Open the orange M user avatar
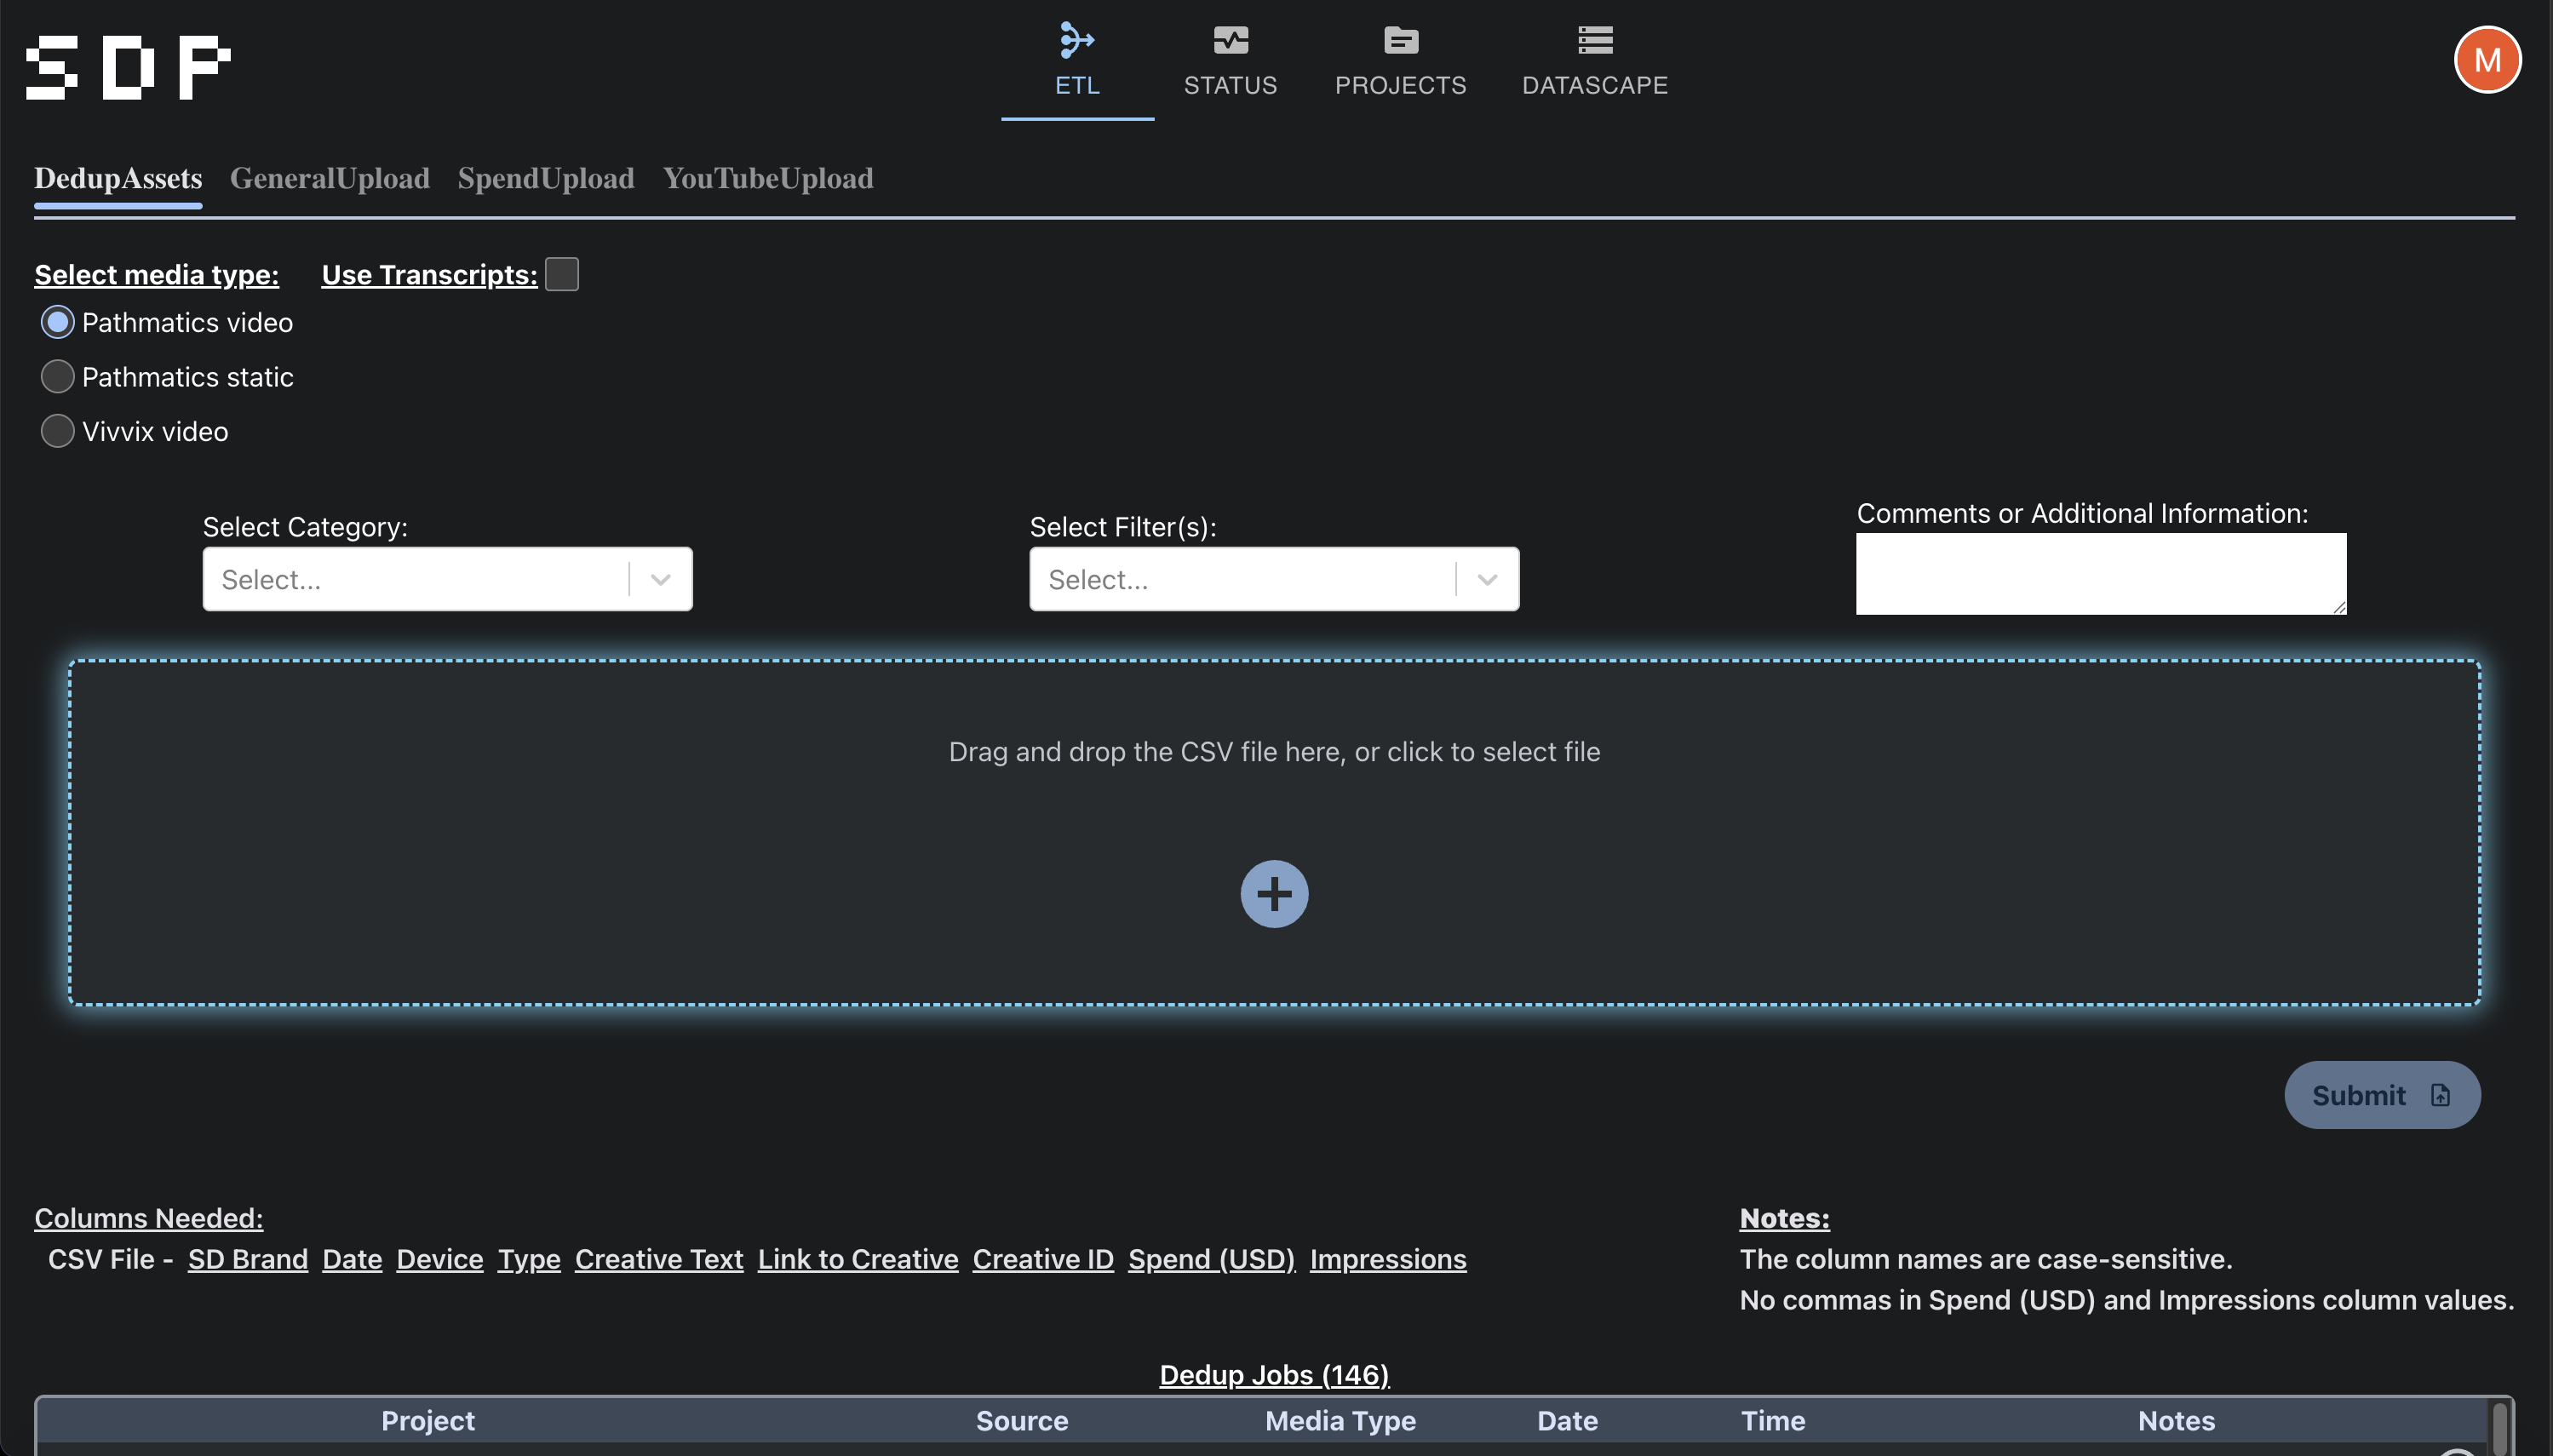2553x1456 pixels. [x=2486, y=60]
